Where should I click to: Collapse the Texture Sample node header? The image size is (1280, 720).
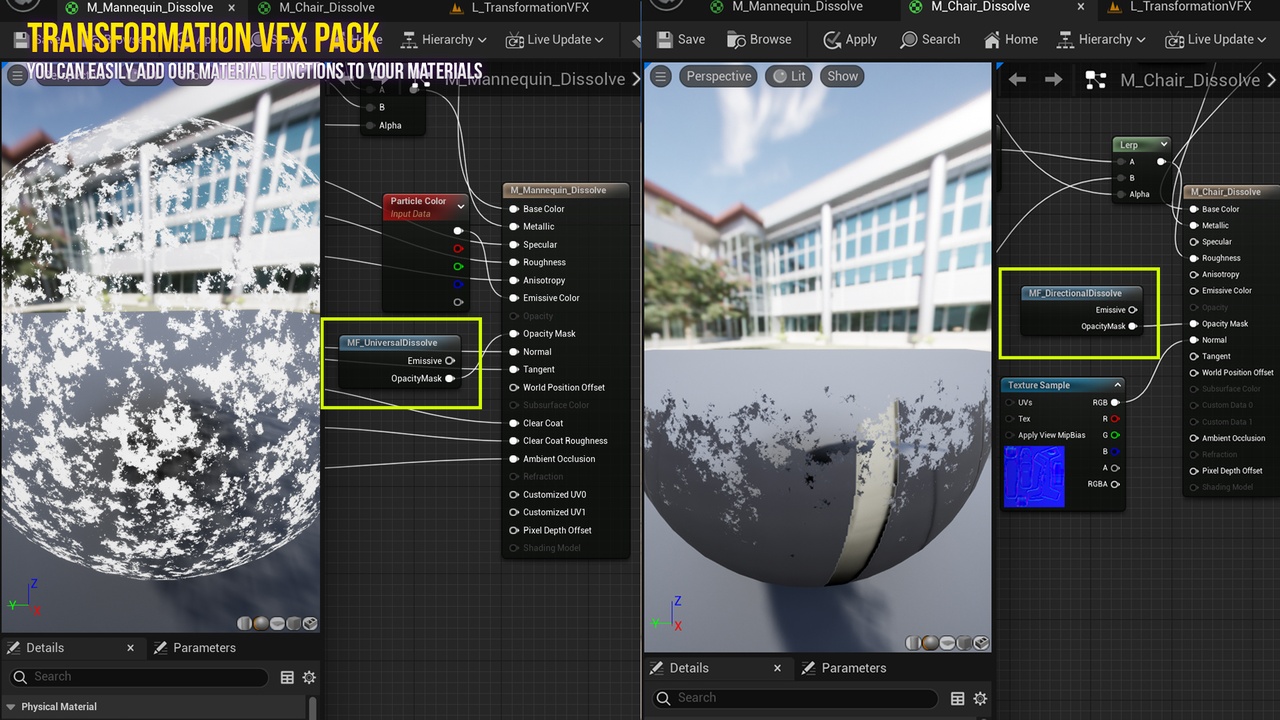(1118, 385)
